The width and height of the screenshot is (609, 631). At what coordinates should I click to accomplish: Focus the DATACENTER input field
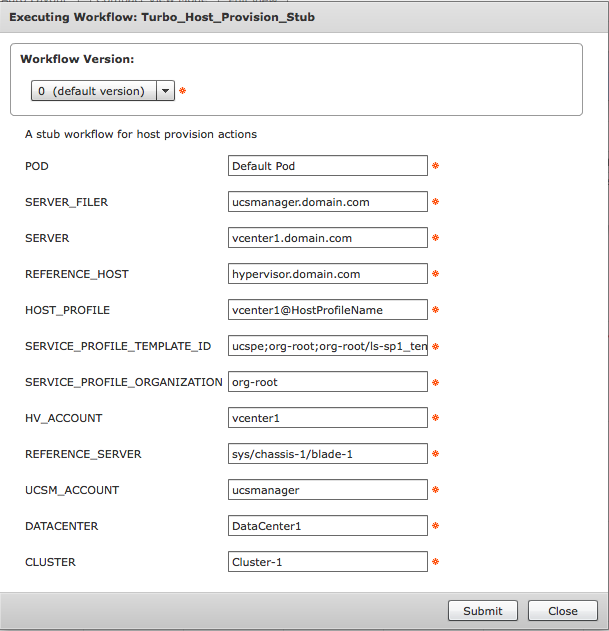tap(328, 526)
